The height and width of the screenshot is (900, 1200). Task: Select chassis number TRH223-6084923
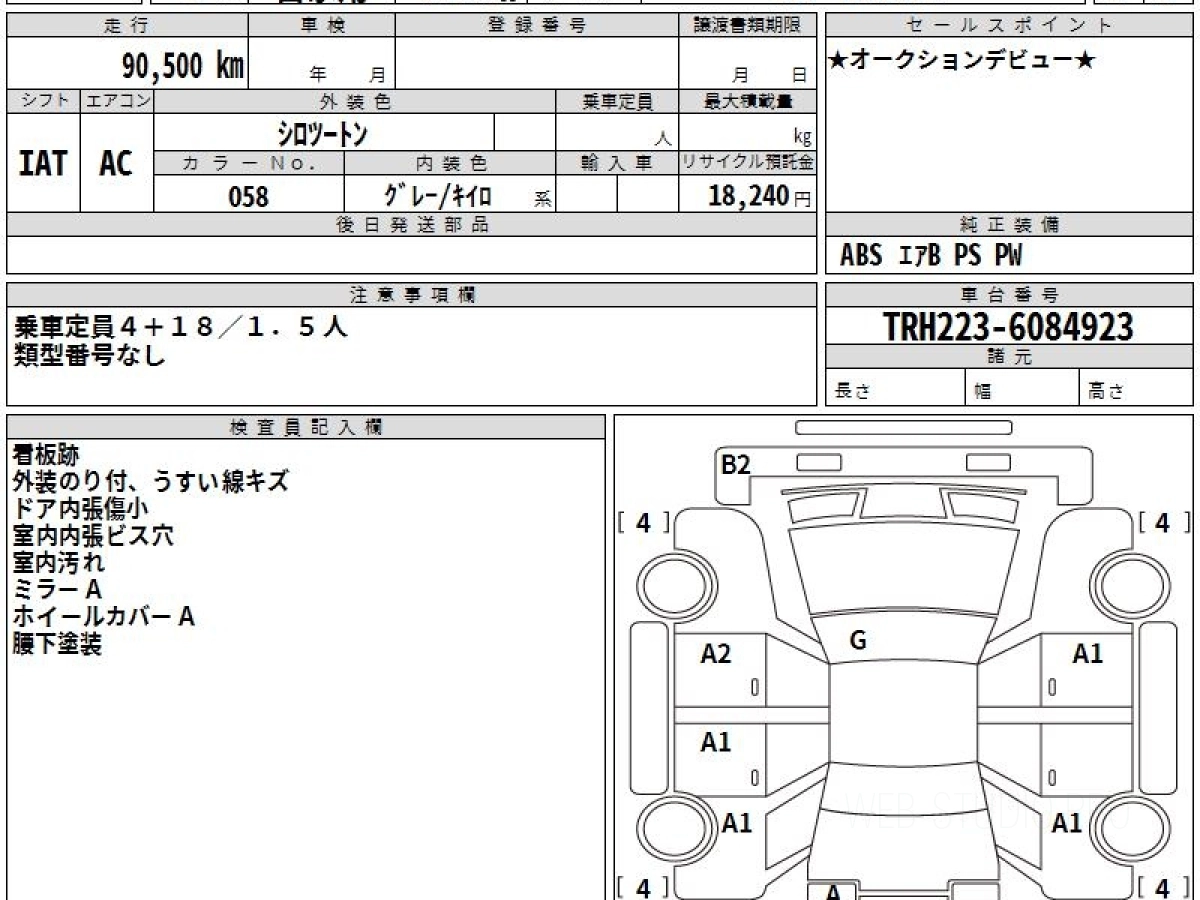tap(1008, 326)
